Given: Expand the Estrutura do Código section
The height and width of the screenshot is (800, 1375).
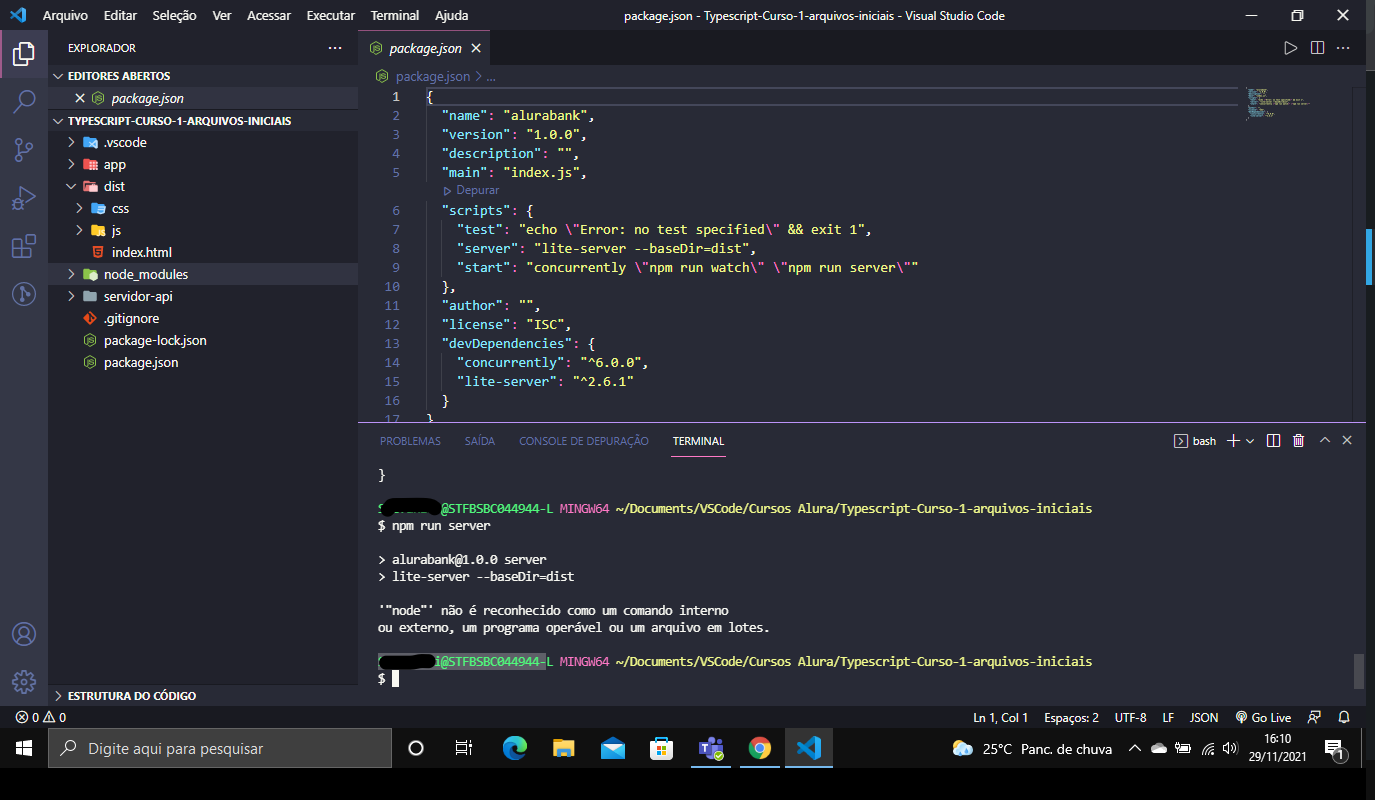Looking at the screenshot, I should [x=203, y=696].
